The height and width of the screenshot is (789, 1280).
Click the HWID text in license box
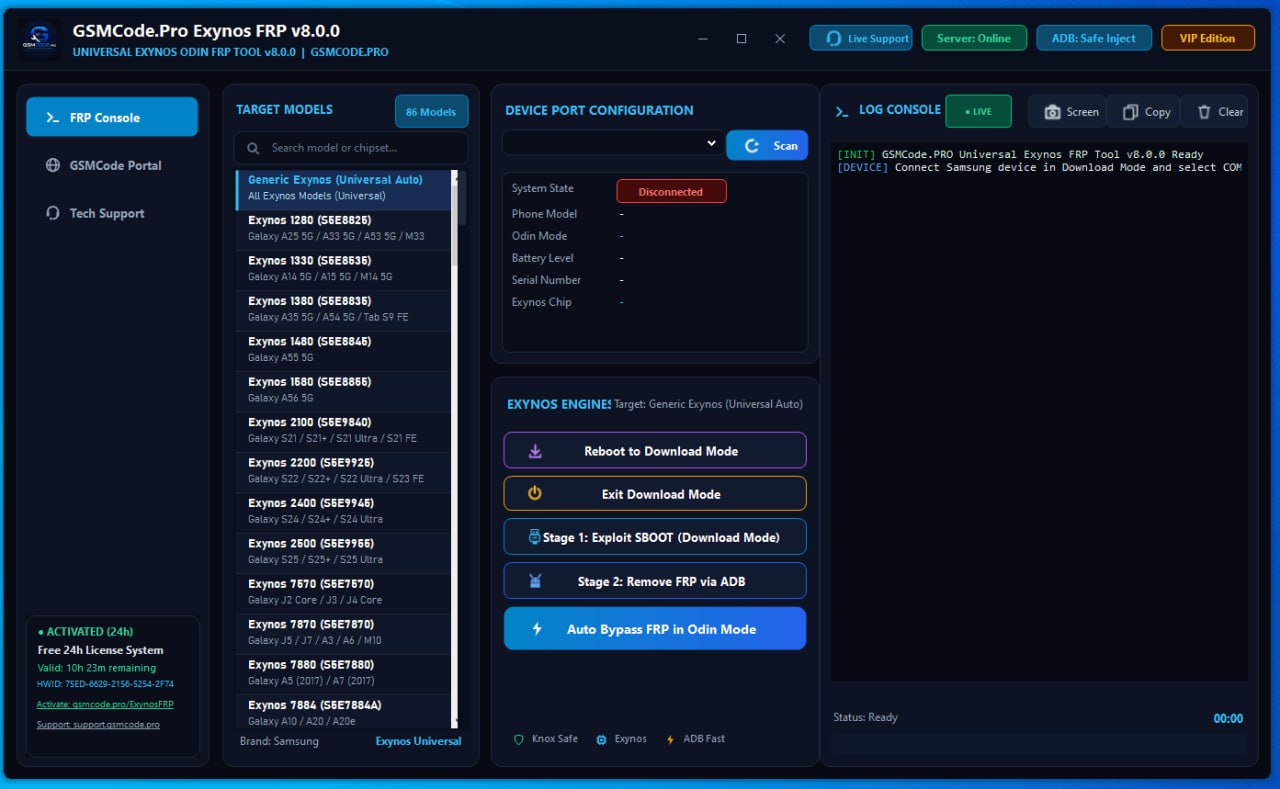105,684
